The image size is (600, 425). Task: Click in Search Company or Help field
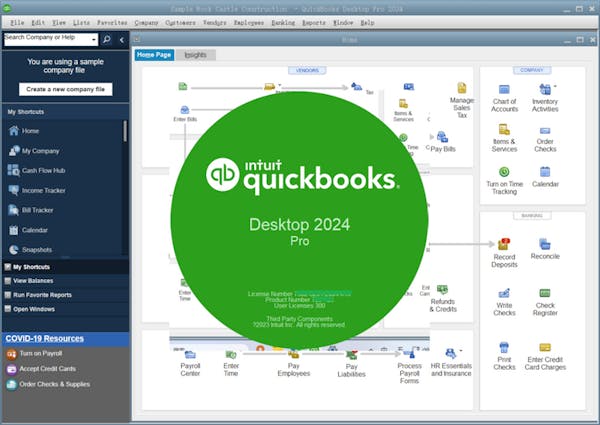pyautogui.click(x=46, y=39)
